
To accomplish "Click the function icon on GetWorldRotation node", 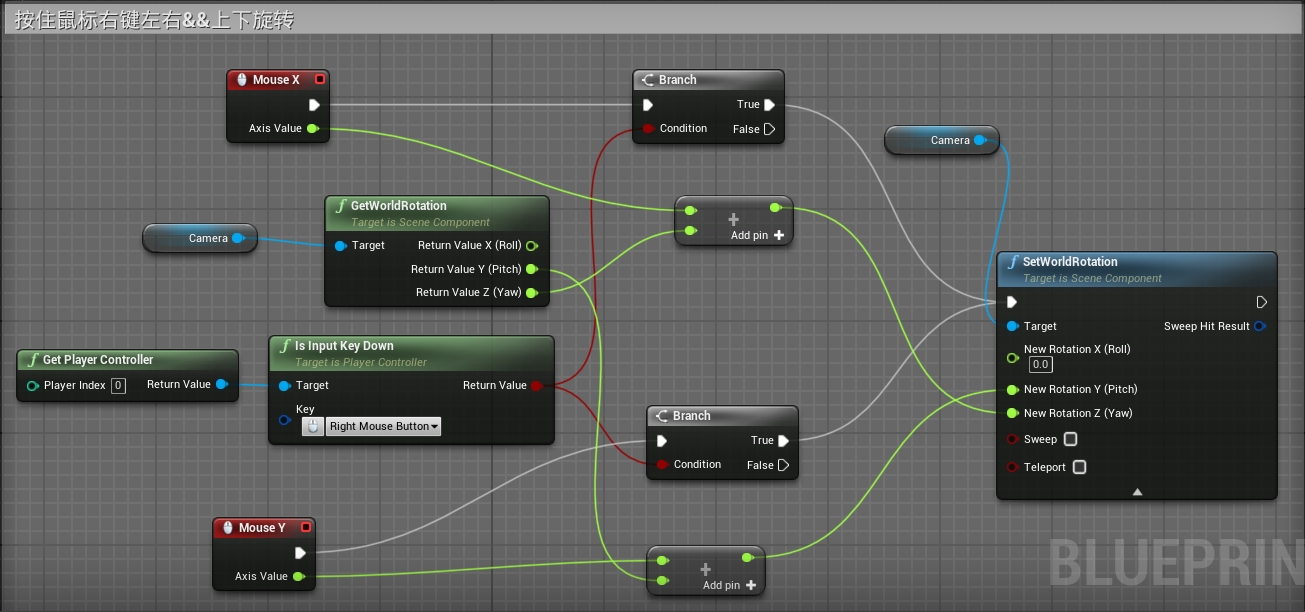I will 340,206.
